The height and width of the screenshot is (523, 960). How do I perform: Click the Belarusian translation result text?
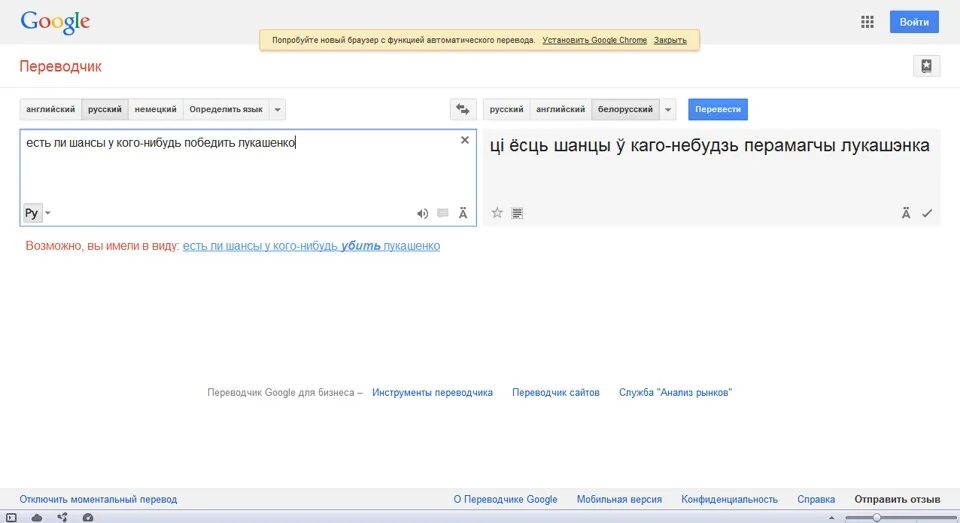tap(710, 146)
